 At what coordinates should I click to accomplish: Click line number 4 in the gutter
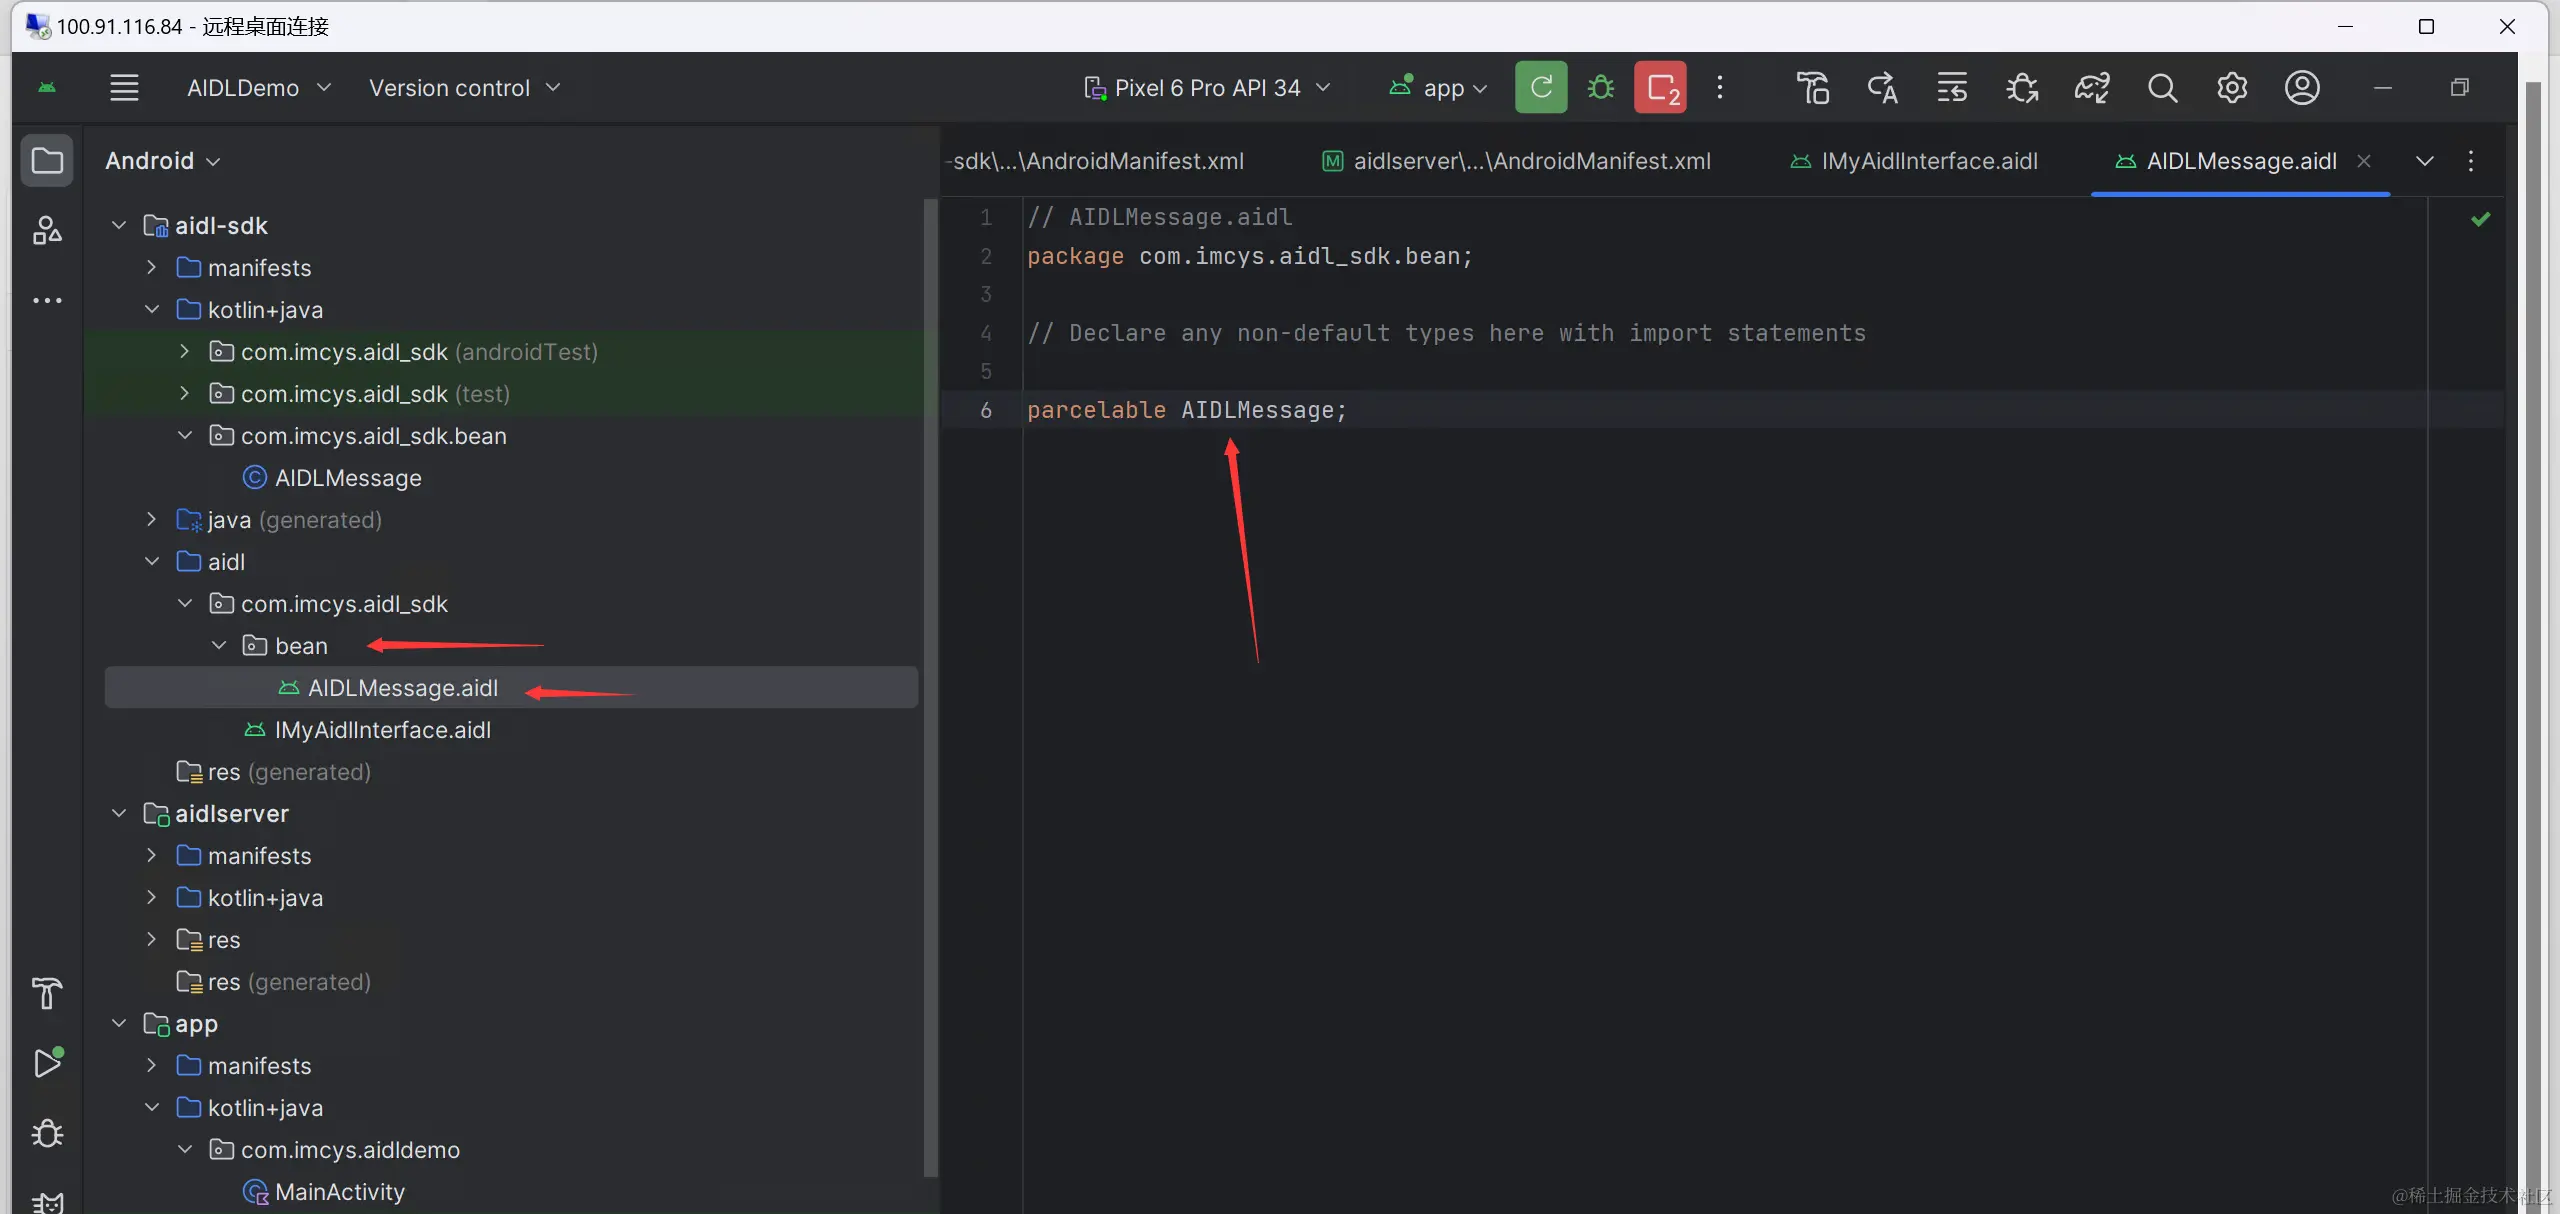click(986, 333)
